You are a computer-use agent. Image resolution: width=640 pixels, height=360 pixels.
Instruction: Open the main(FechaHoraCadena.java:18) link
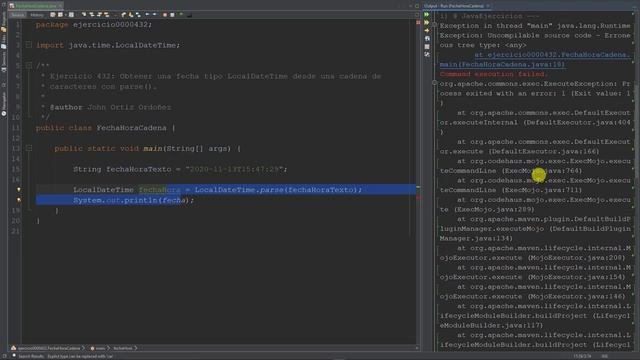[x=502, y=64]
